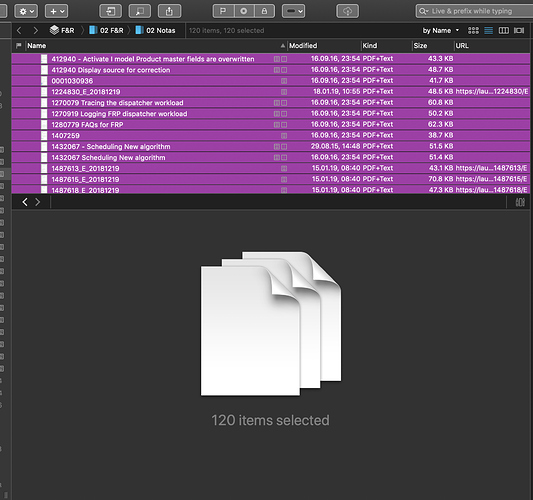Screen dimensions: 533x500
Task: Open the gear action menu
Action: tap(26, 11)
